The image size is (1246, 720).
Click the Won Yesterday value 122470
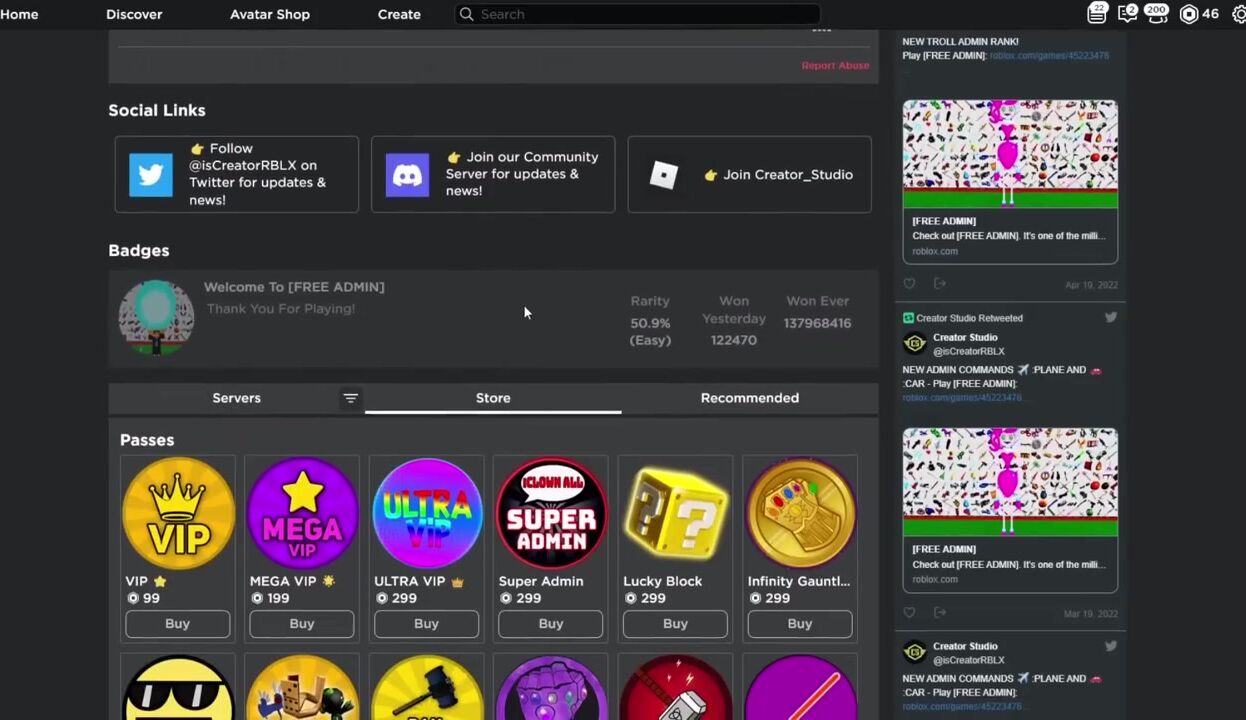[x=734, y=340]
